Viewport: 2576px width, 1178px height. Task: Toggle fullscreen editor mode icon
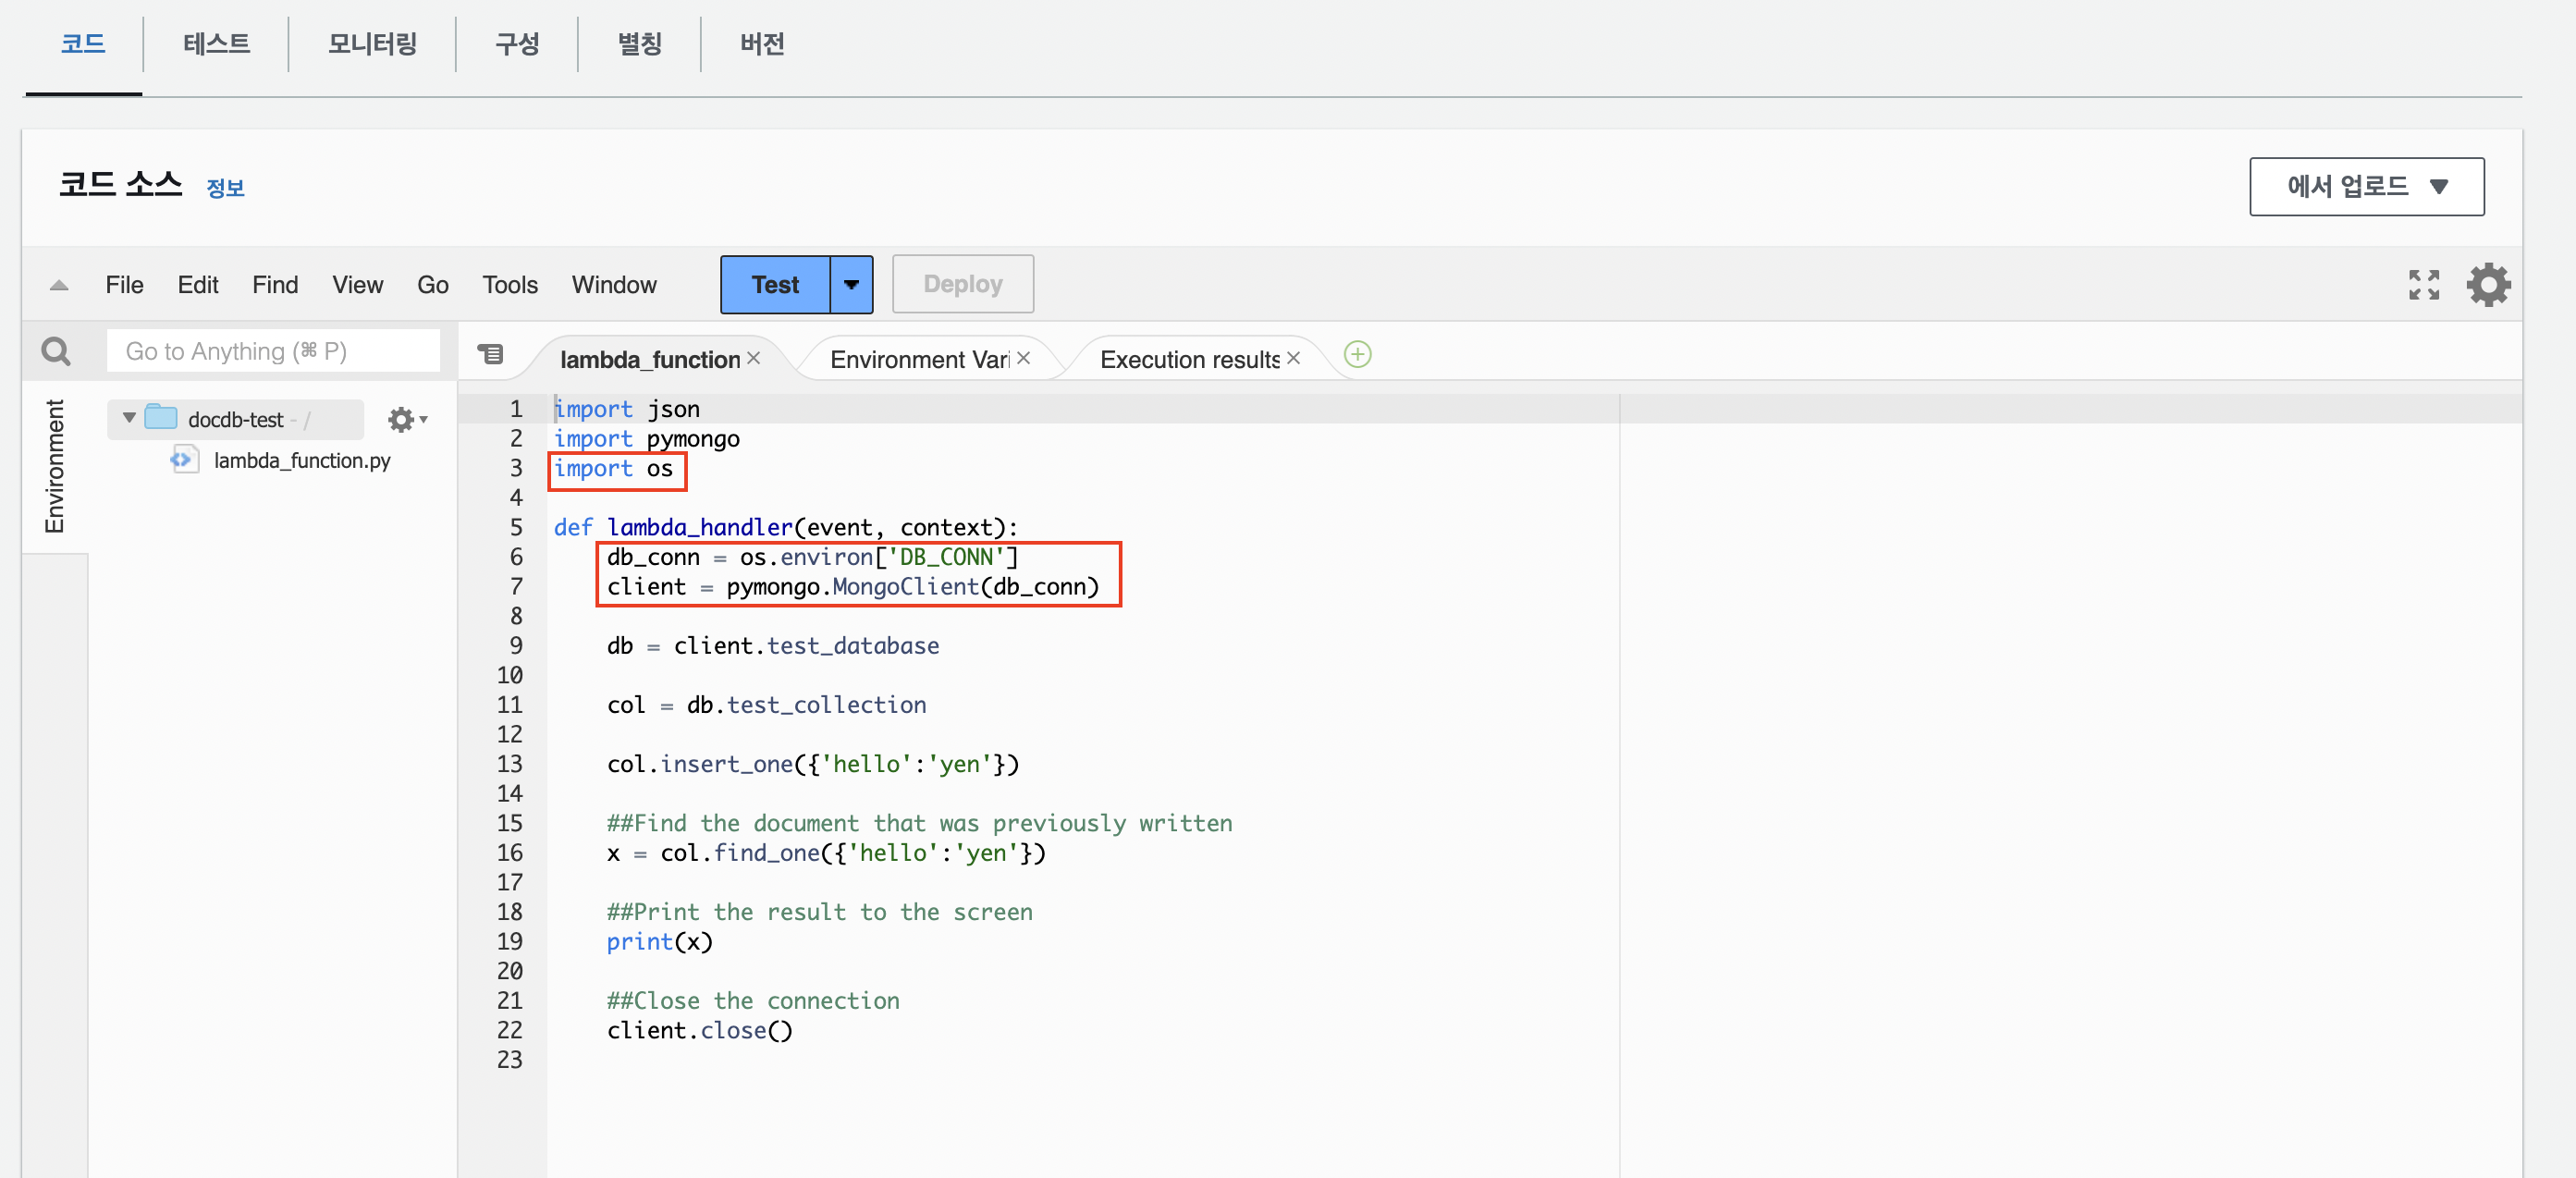[x=2423, y=285]
